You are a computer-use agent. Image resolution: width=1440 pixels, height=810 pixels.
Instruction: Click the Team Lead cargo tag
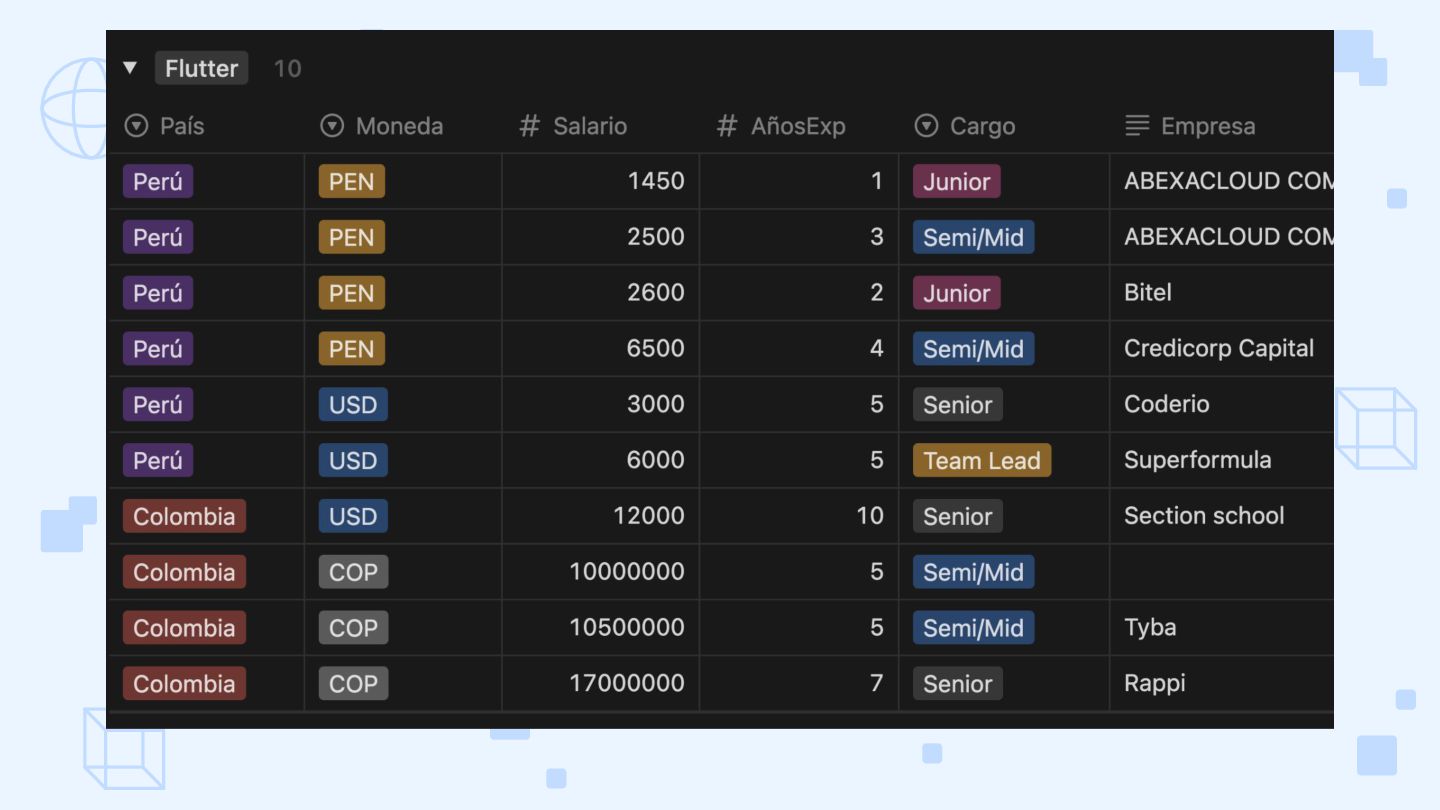[x=981, y=460]
